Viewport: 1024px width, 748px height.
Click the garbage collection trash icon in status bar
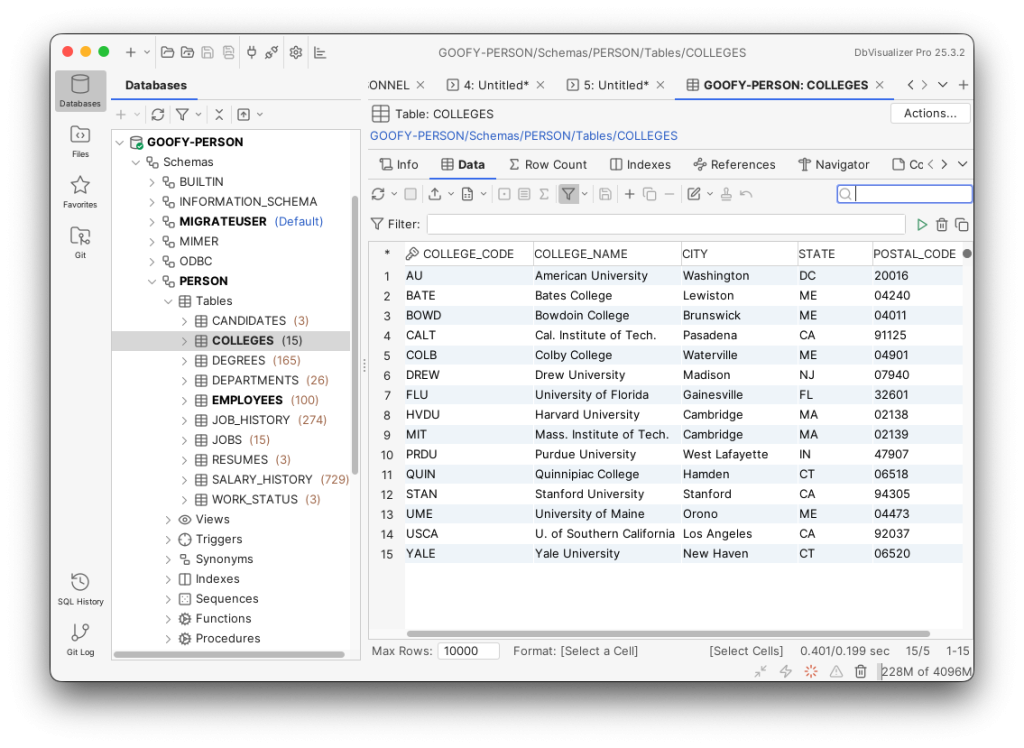(x=860, y=672)
